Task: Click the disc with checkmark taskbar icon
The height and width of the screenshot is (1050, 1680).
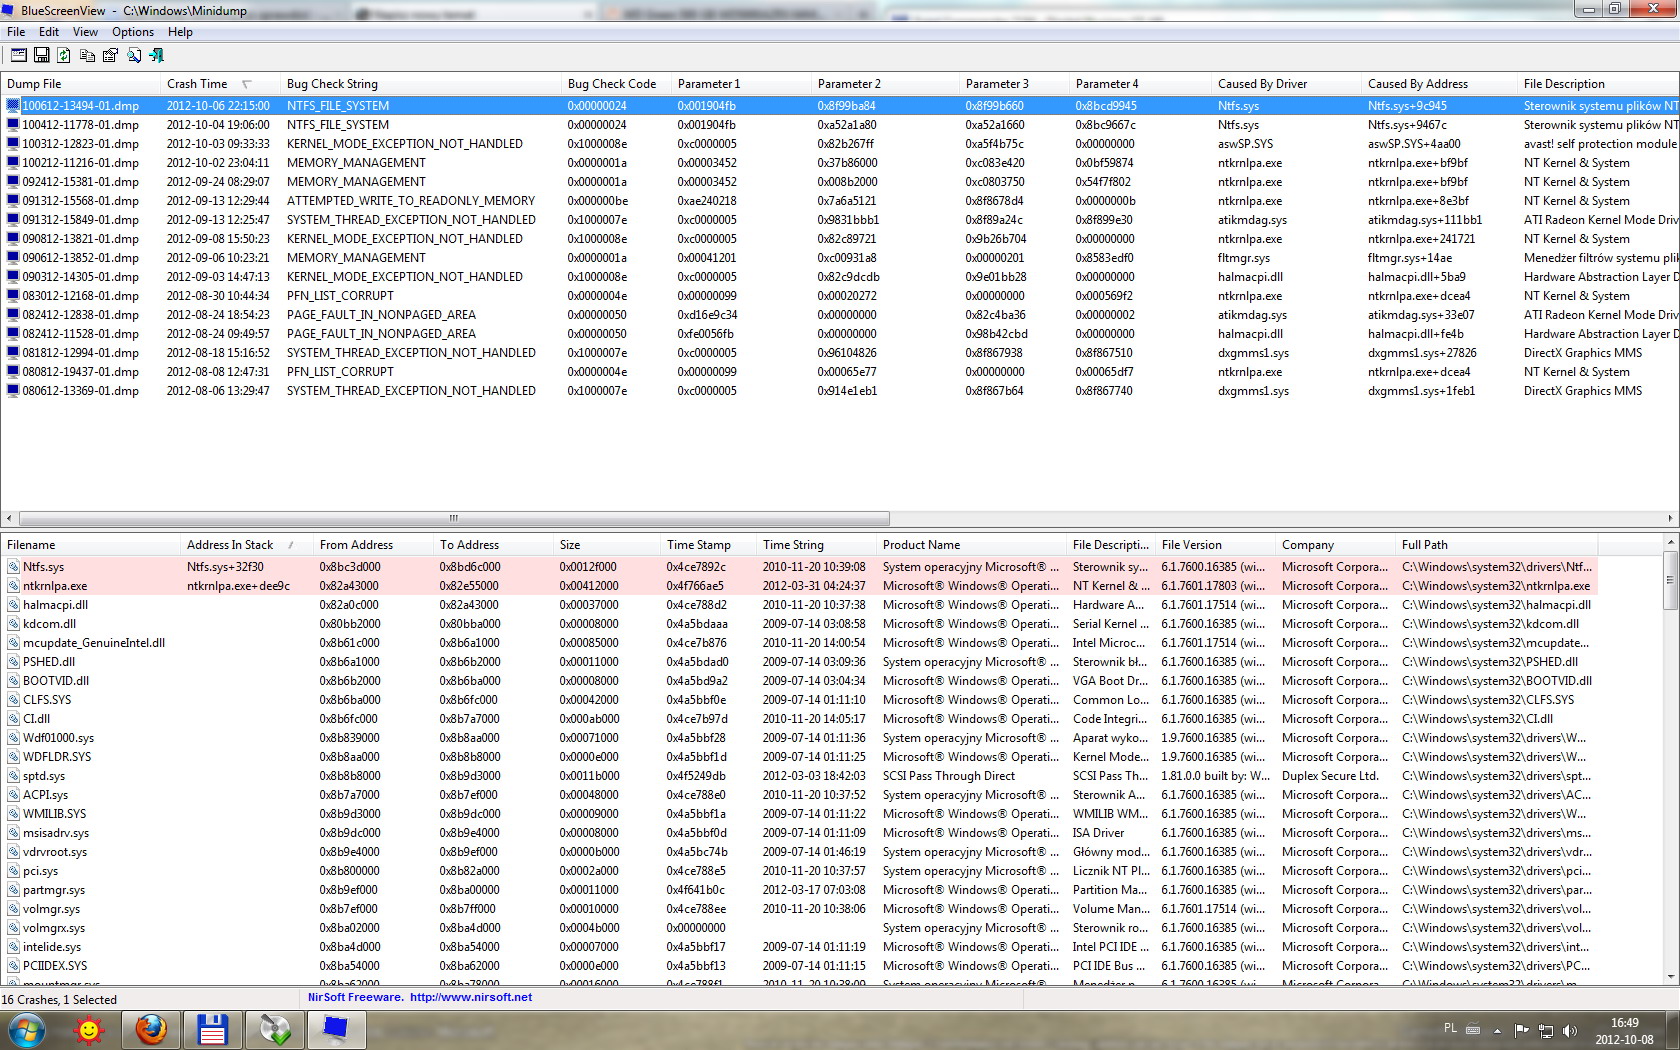Action: 275,1029
